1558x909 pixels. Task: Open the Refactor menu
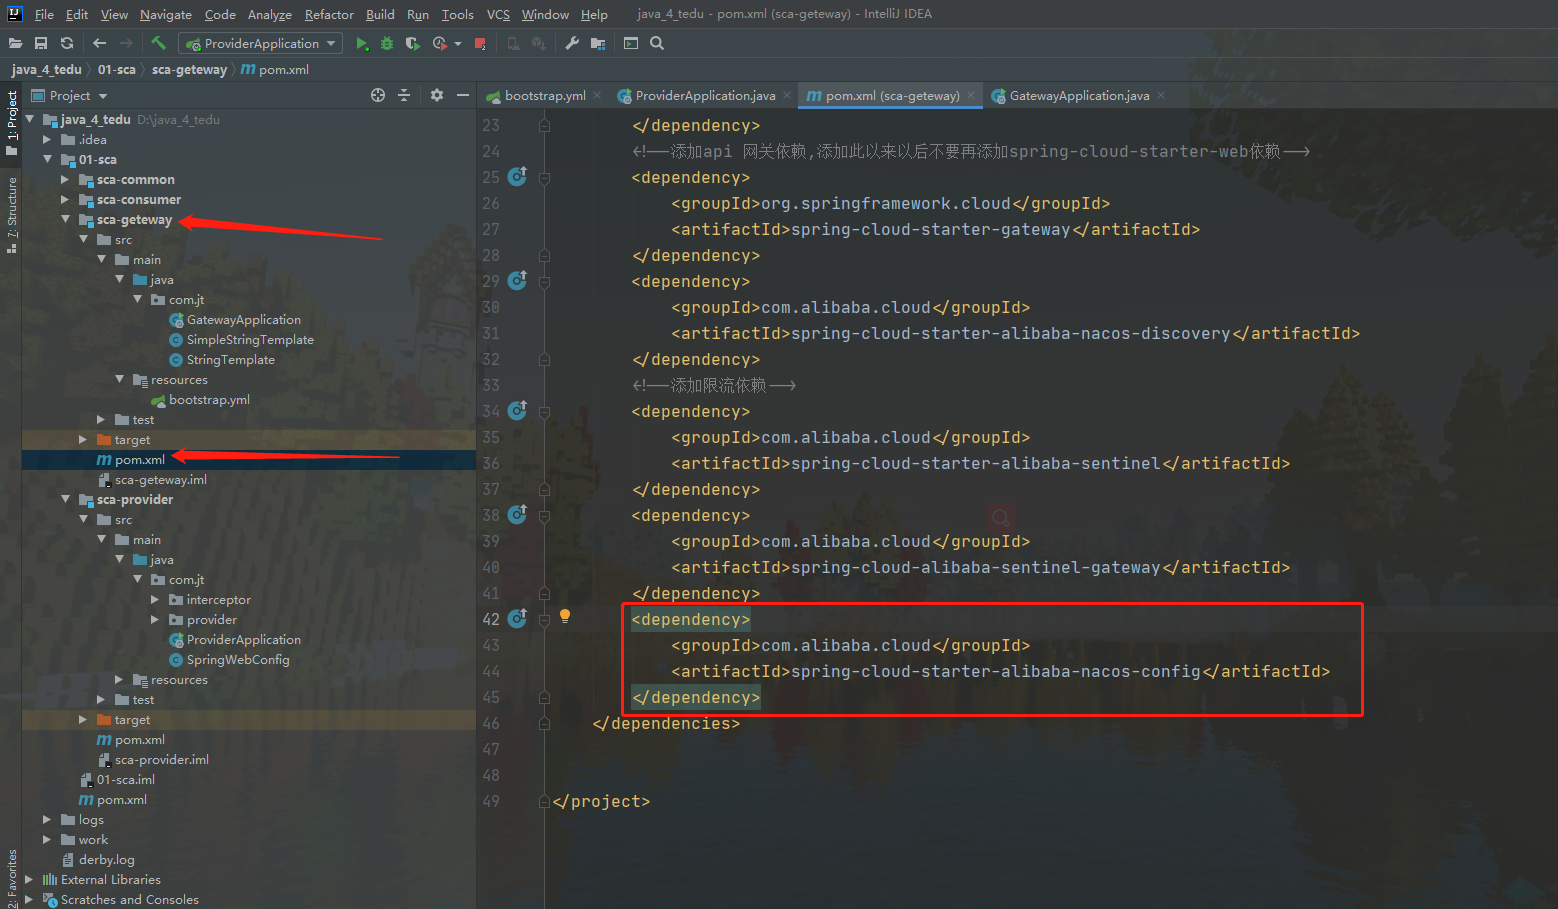click(x=329, y=14)
